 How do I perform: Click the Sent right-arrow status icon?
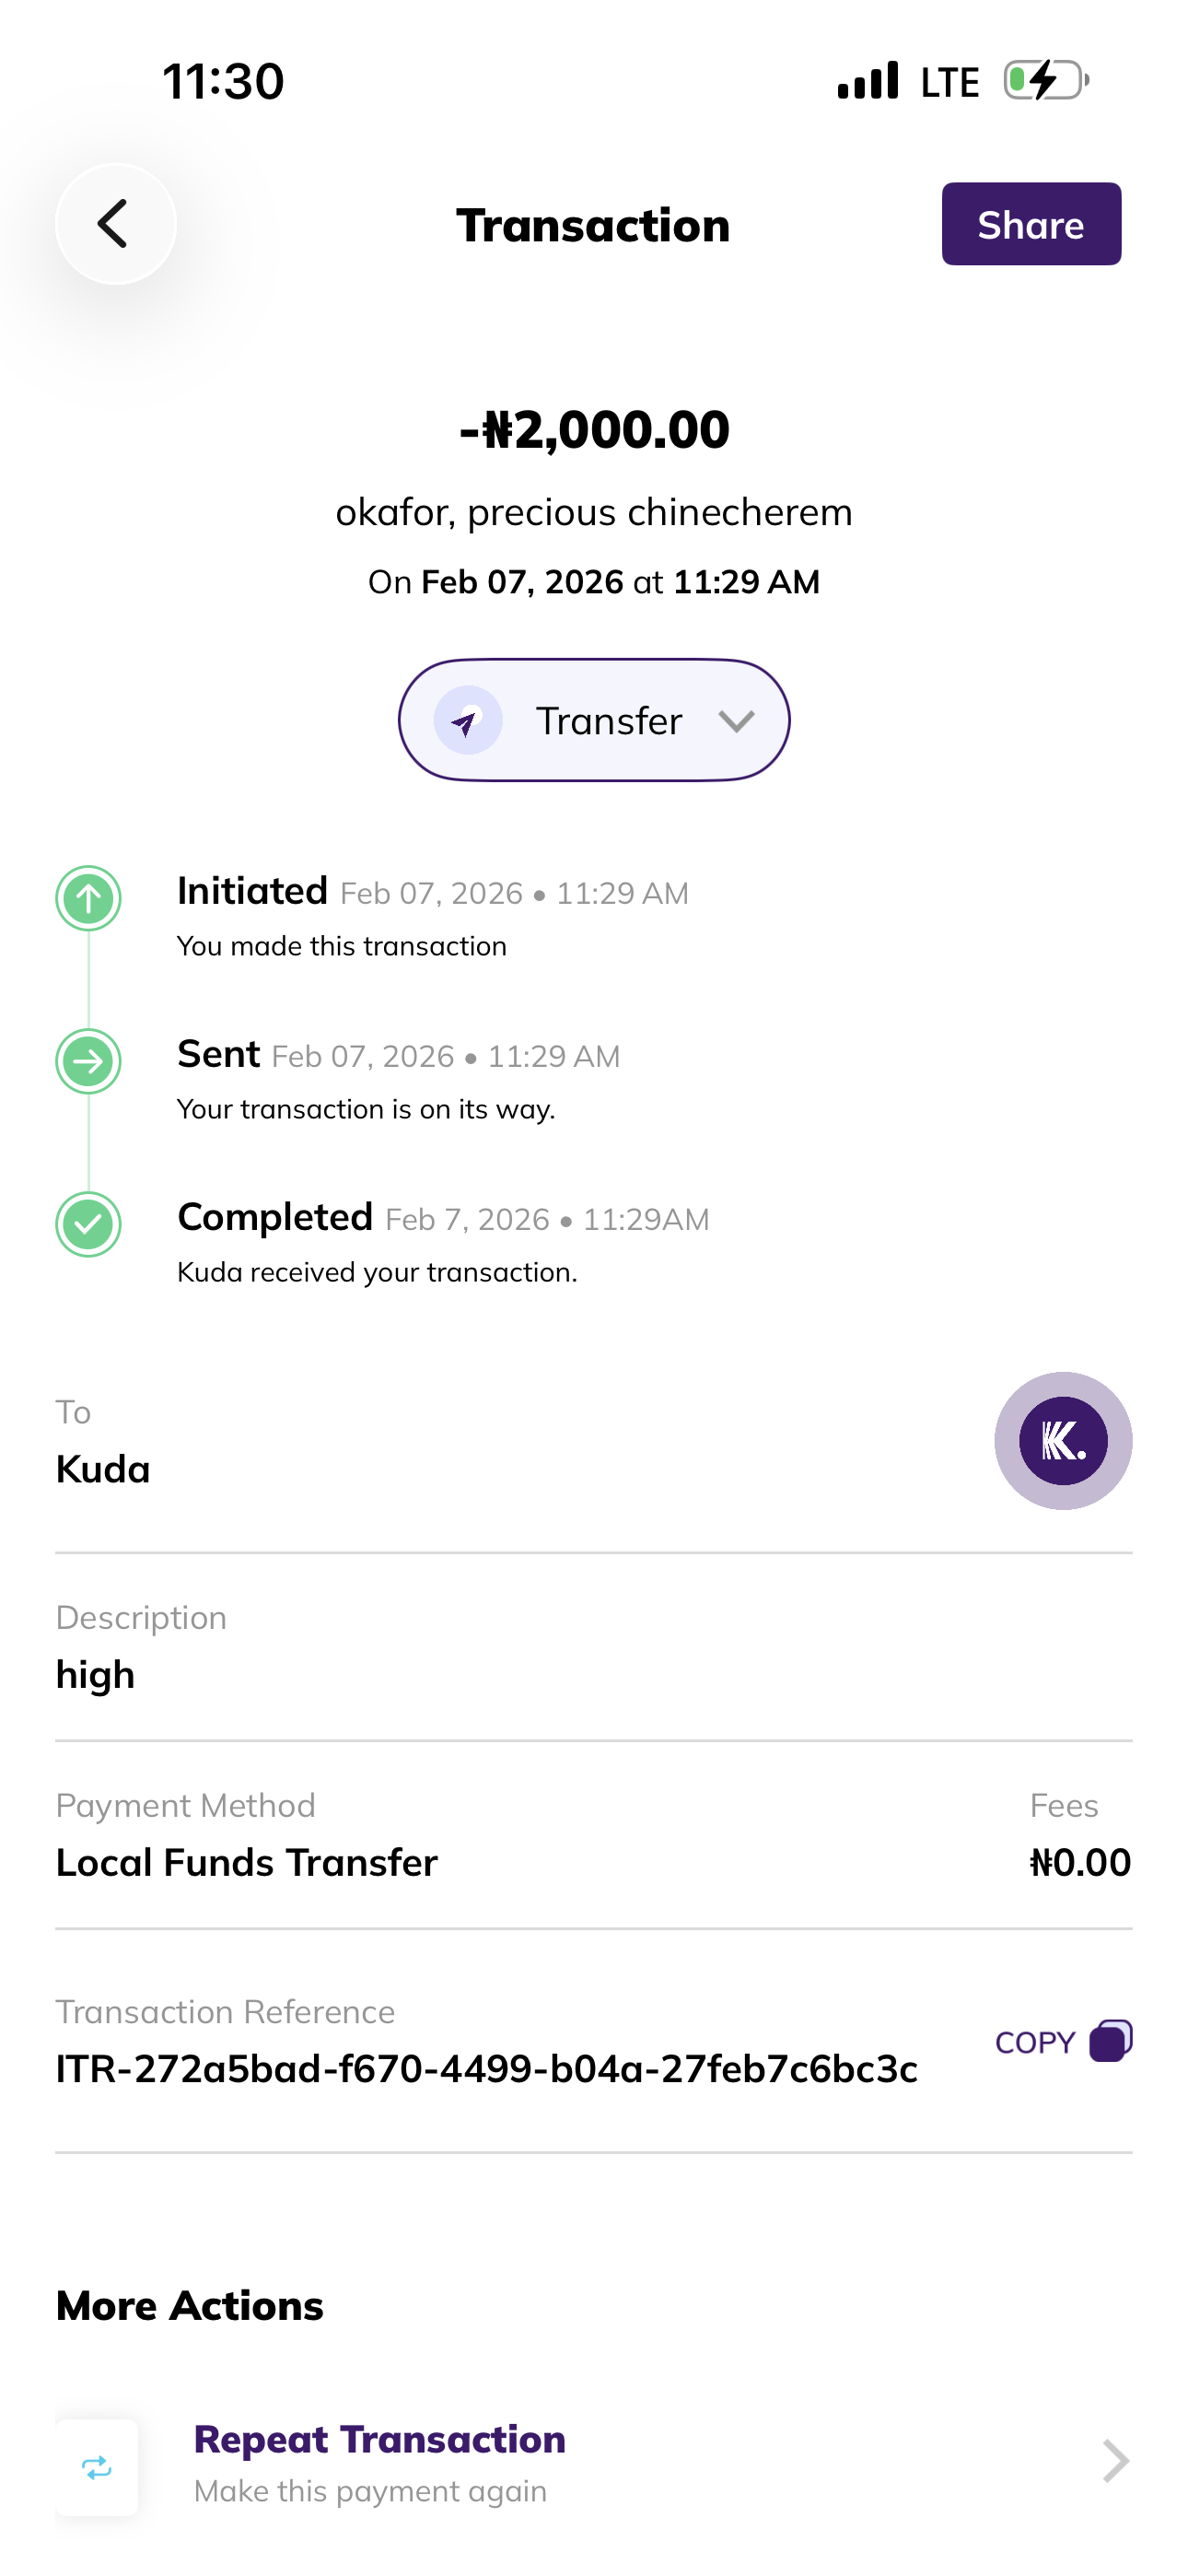click(88, 1061)
